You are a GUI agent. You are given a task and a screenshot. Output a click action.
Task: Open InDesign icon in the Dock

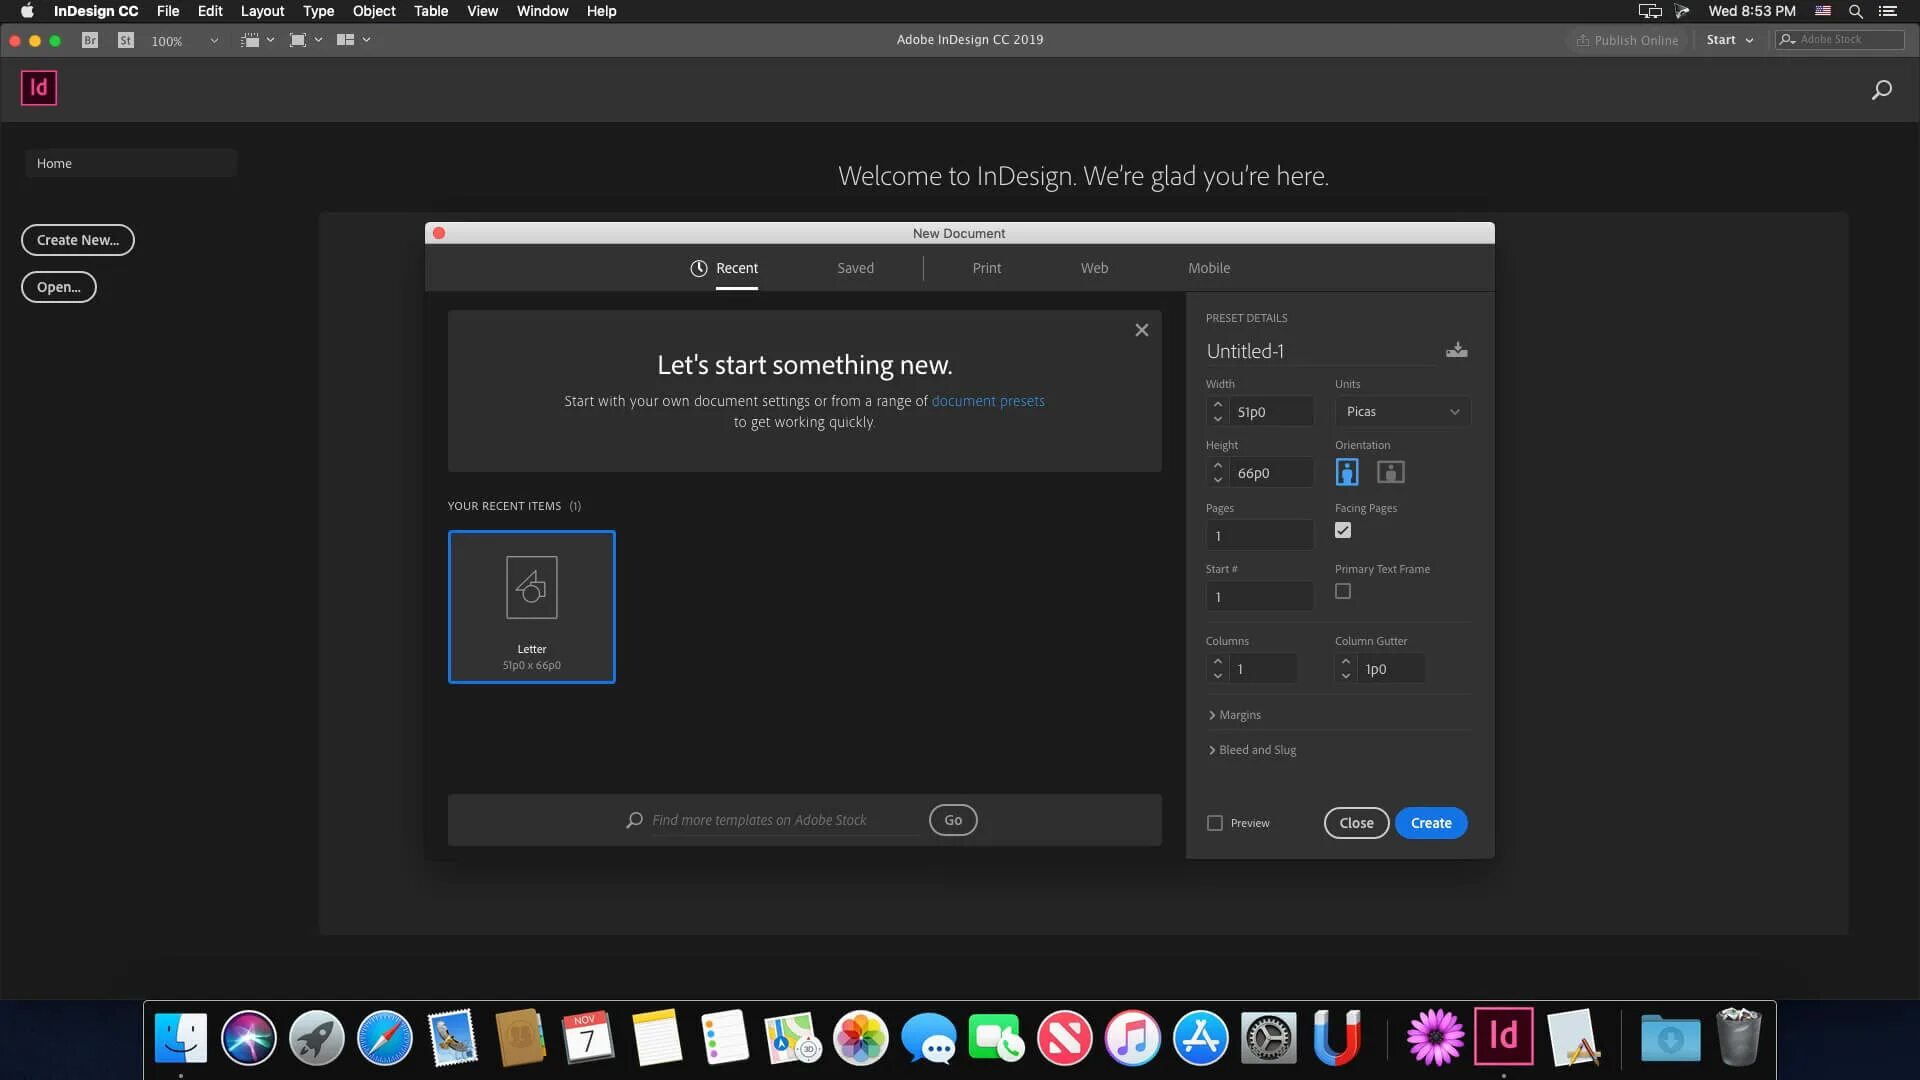click(x=1503, y=1037)
